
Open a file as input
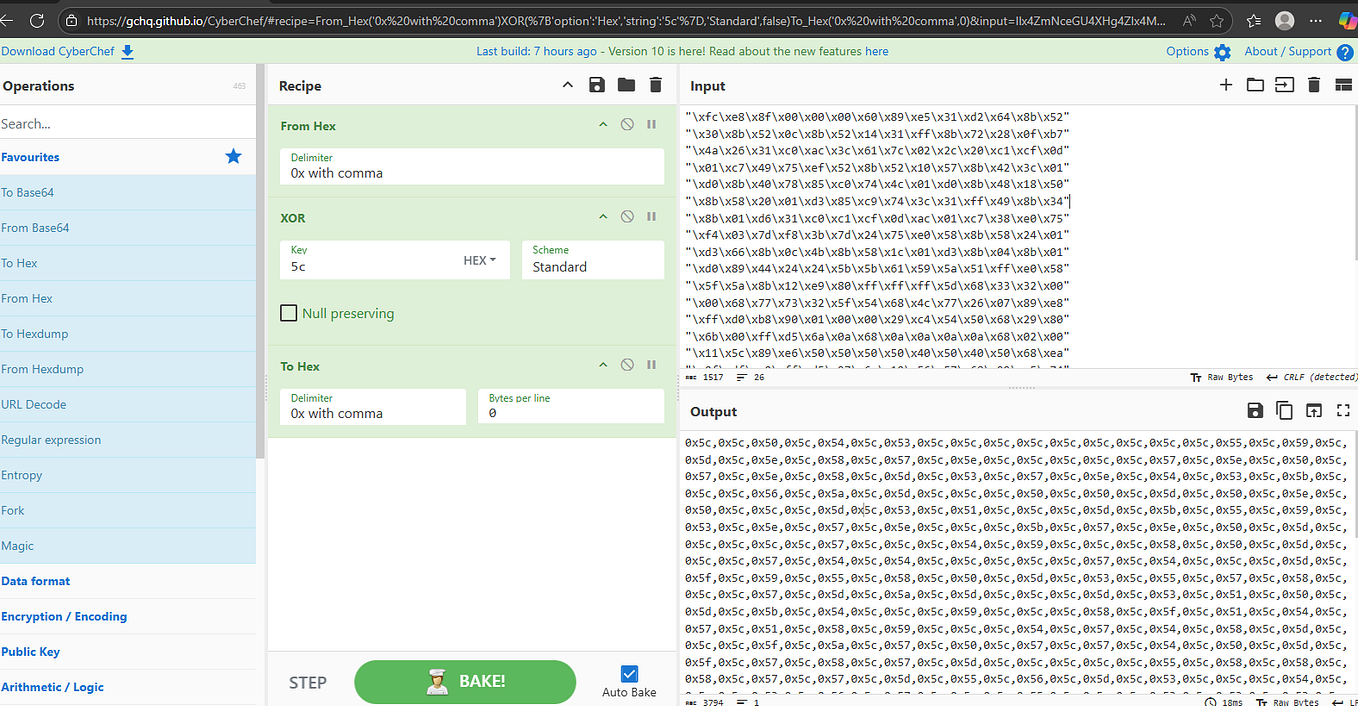coord(1255,85)
